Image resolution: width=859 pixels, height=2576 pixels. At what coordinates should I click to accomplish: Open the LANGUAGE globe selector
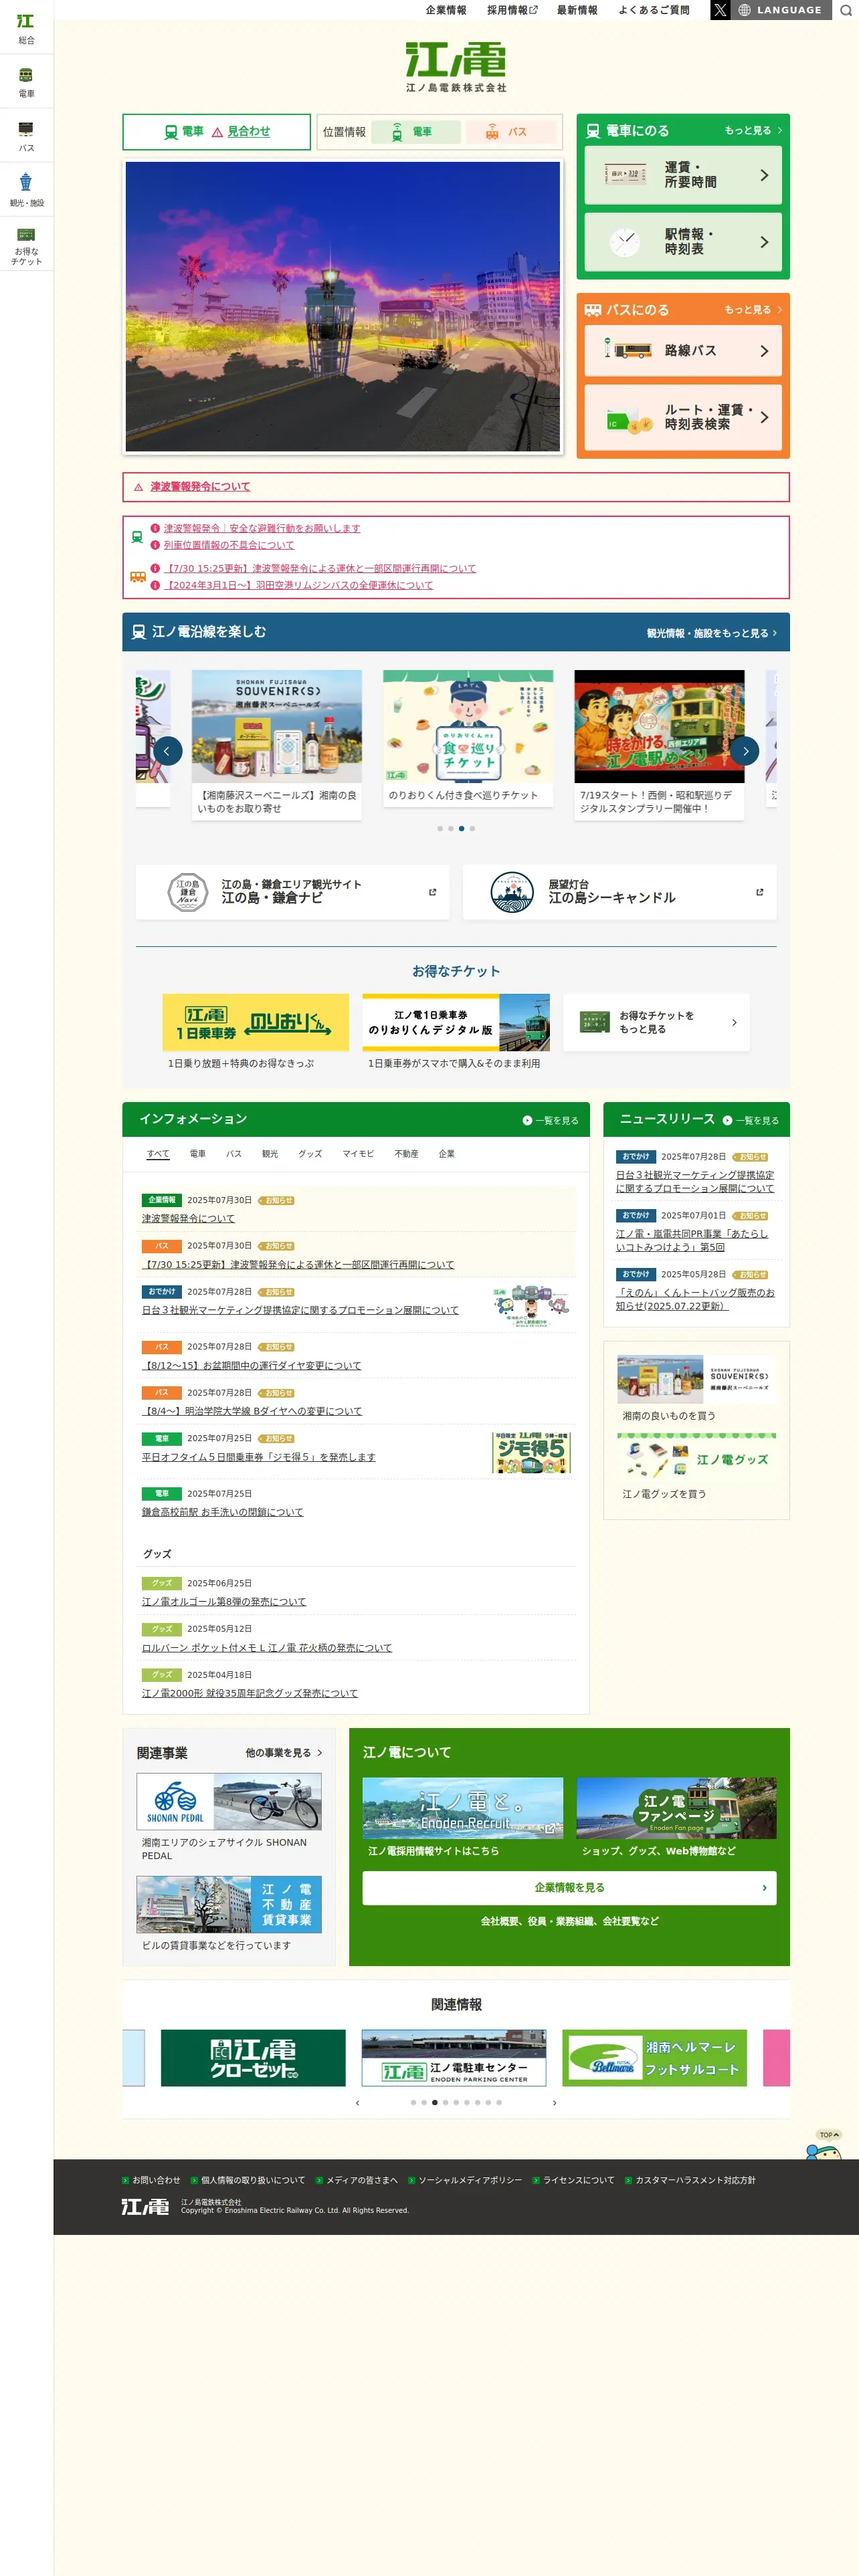pos(780,10)
